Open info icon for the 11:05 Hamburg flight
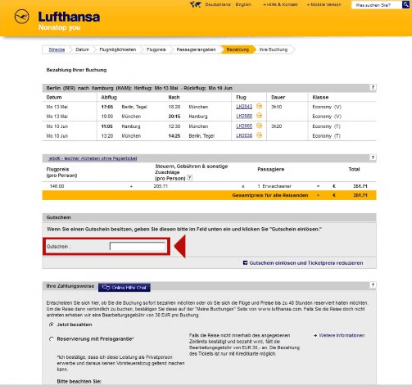412x387 pixels. click(x=259, y=126)
